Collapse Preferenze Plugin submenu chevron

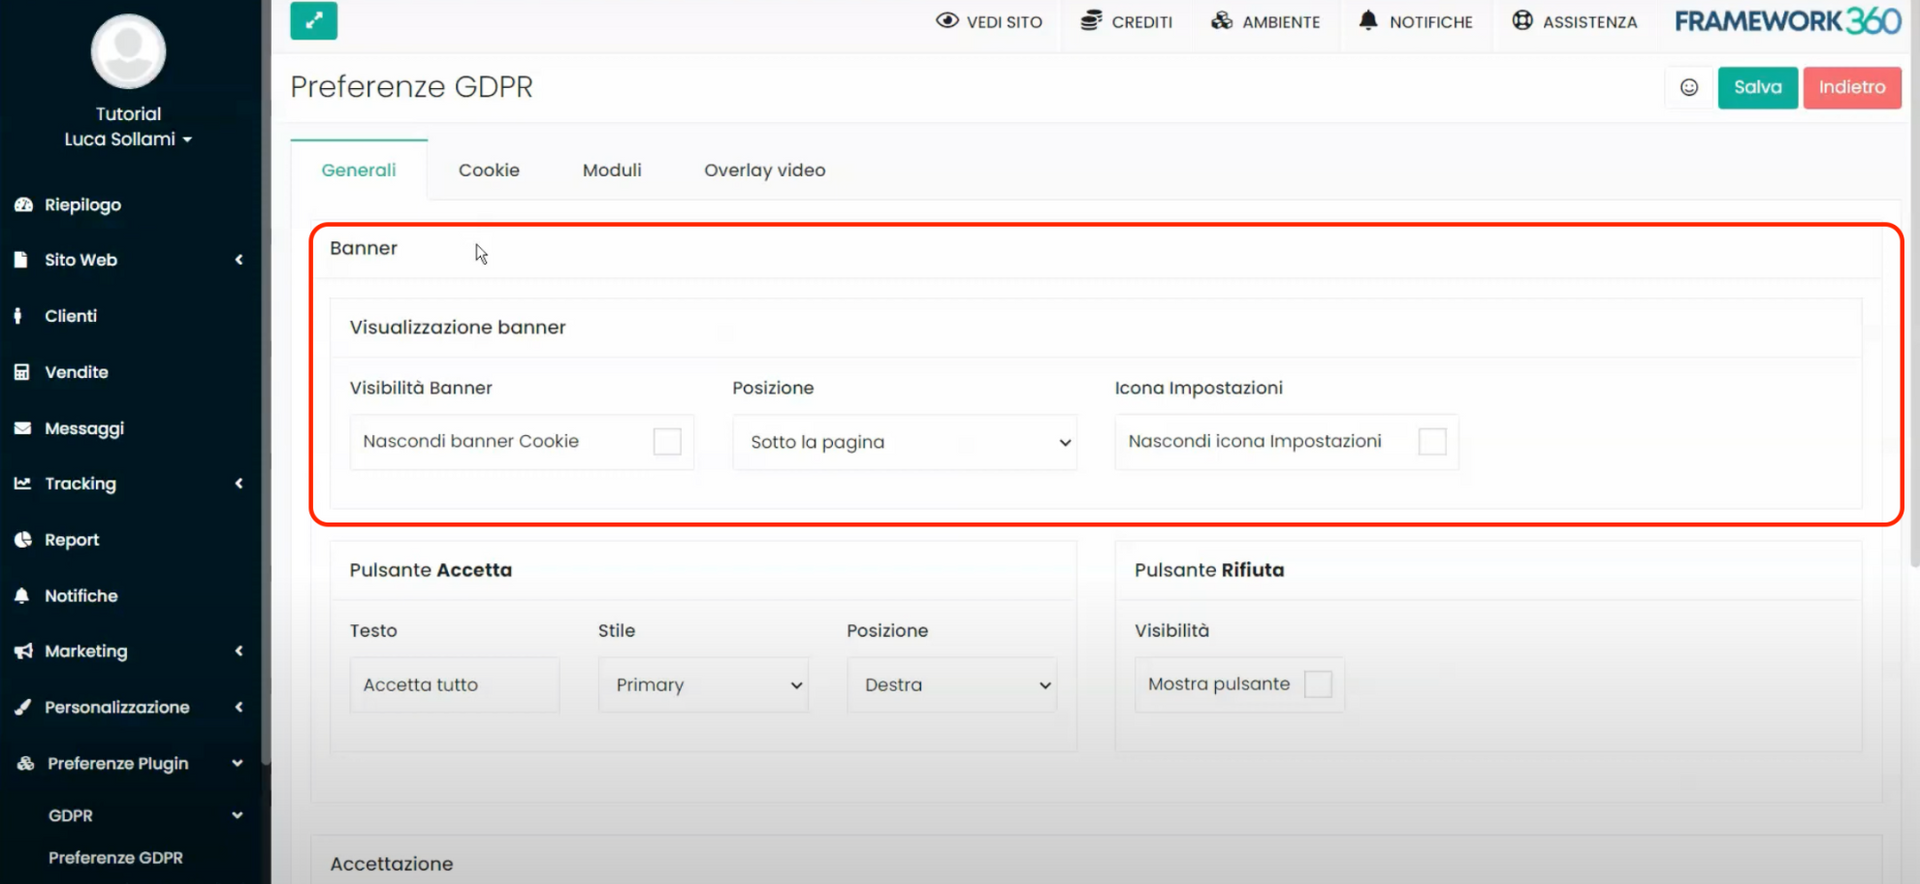pos(238,763)
